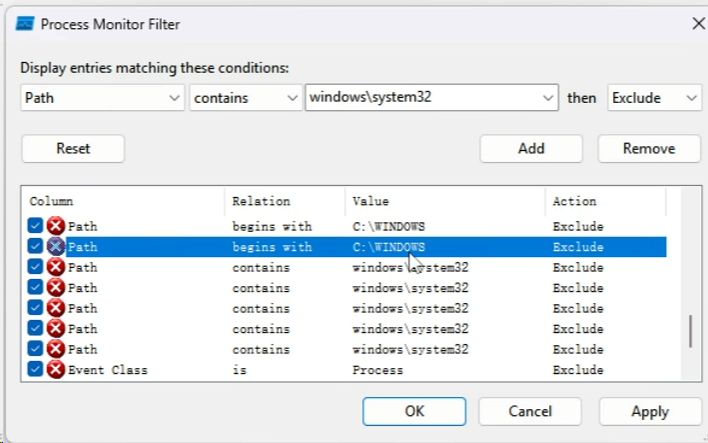Click the exclude icon on the highlighted Path row
This screenshot has width=708, height=443.
56,247
